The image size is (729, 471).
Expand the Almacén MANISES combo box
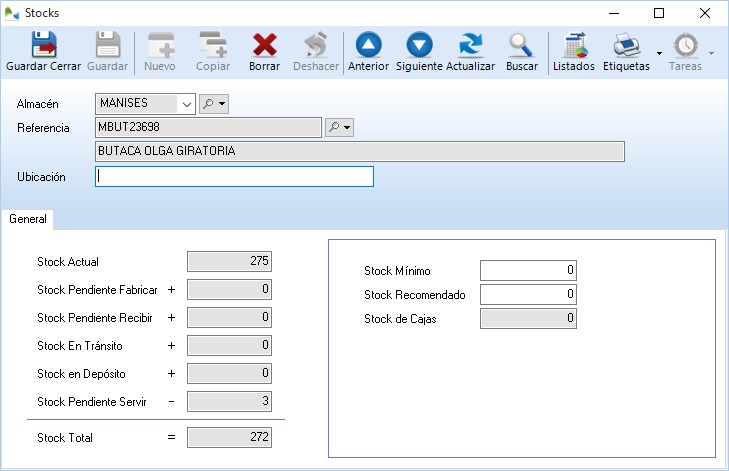[186, 103]
